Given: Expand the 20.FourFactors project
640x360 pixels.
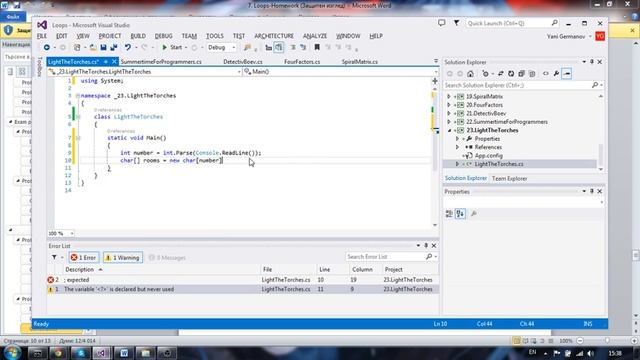Looking at the screenshot, I should (x=449, y=105).
